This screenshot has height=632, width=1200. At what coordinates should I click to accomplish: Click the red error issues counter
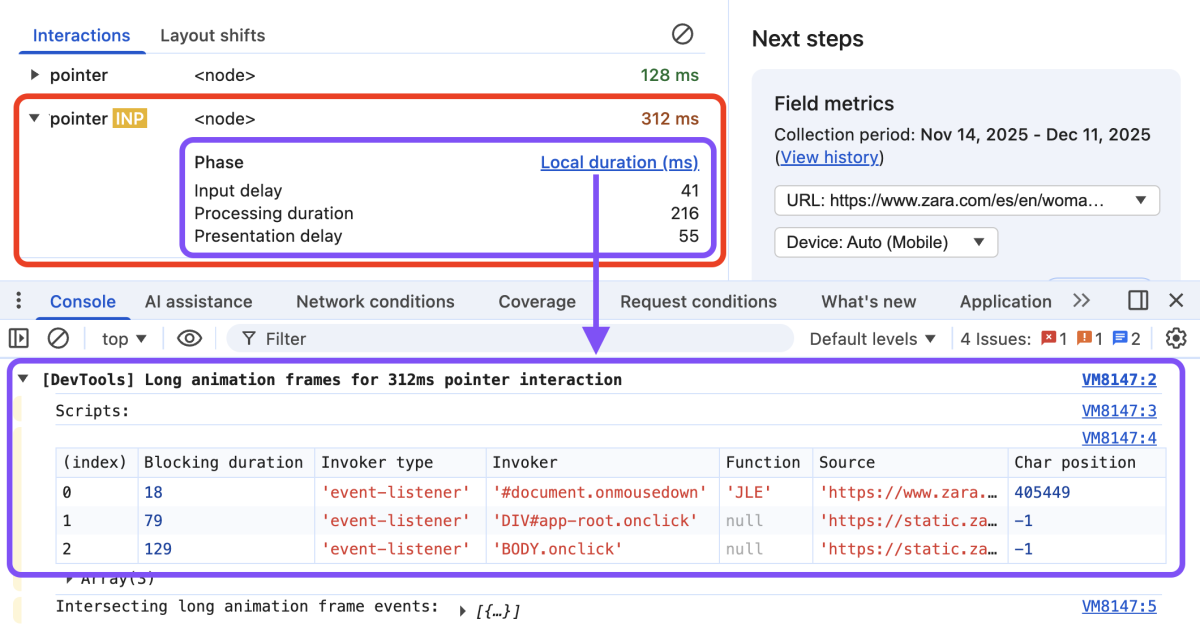(x=1052, y=338)
